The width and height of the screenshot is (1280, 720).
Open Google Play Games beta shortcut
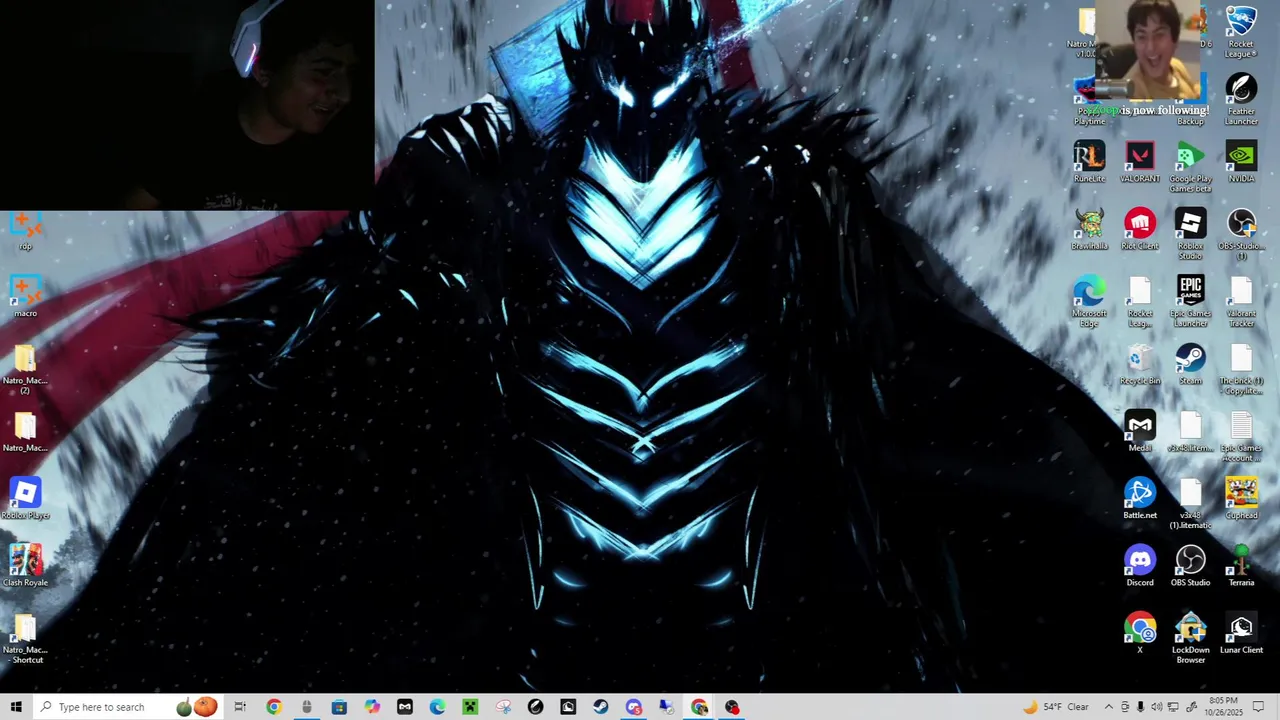[1190, 165]
